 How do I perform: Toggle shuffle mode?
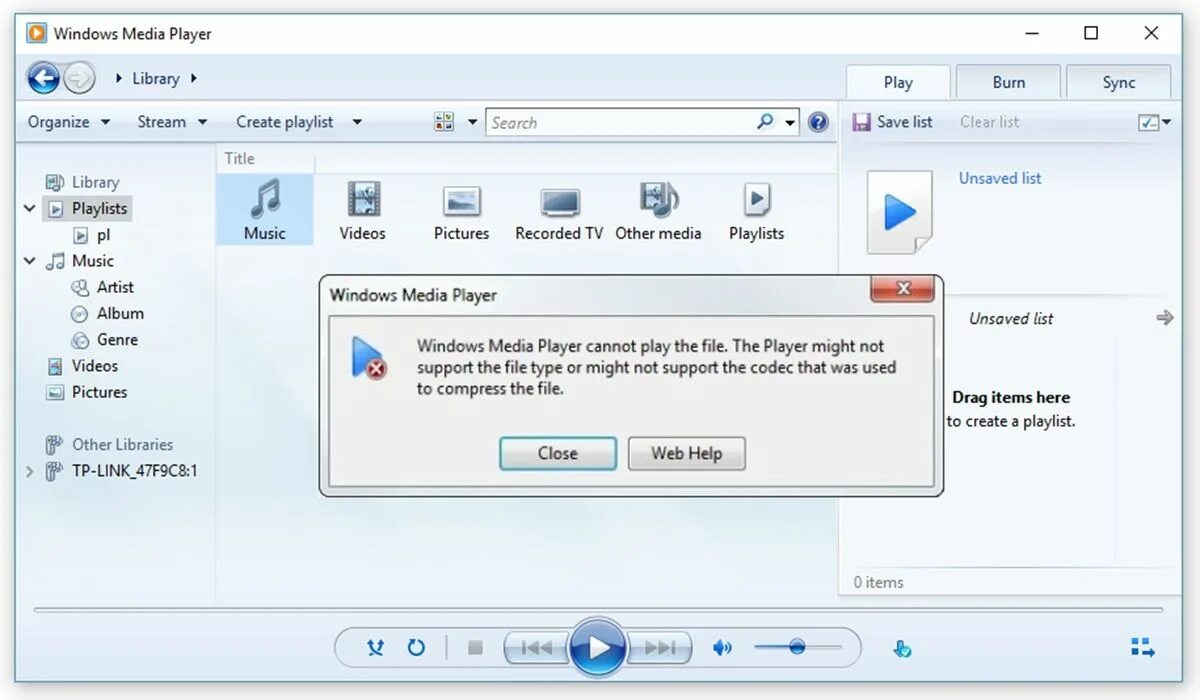375,648
